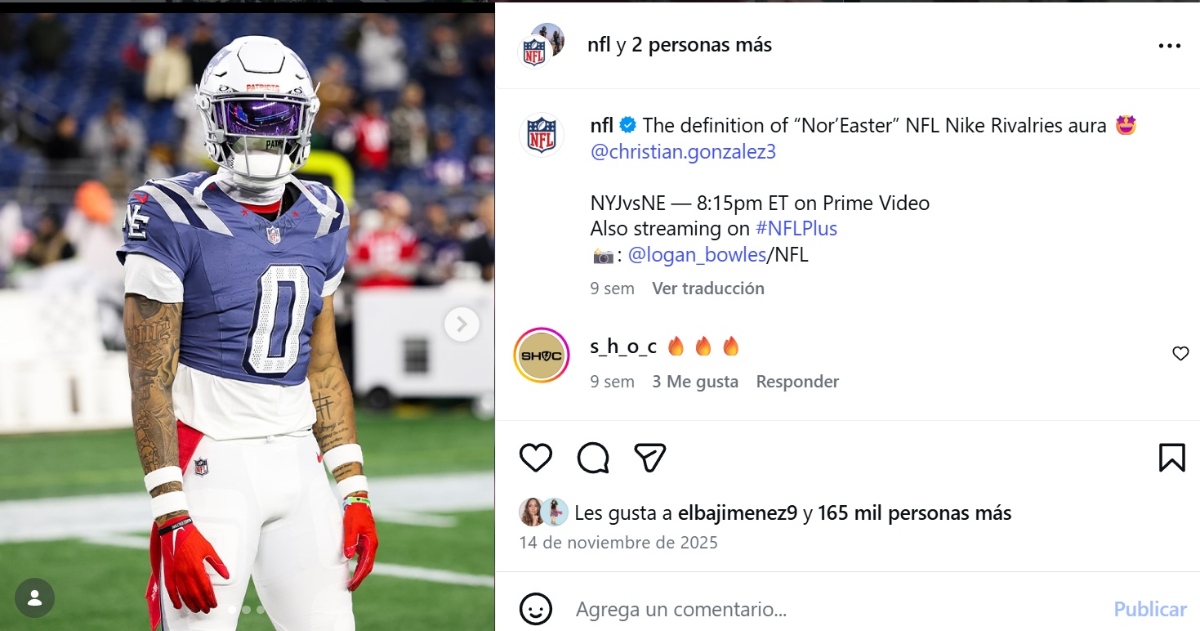Click Ver traducción under the caption
The width and height of the screenshot is (1200, 631).
coord(708,288)
